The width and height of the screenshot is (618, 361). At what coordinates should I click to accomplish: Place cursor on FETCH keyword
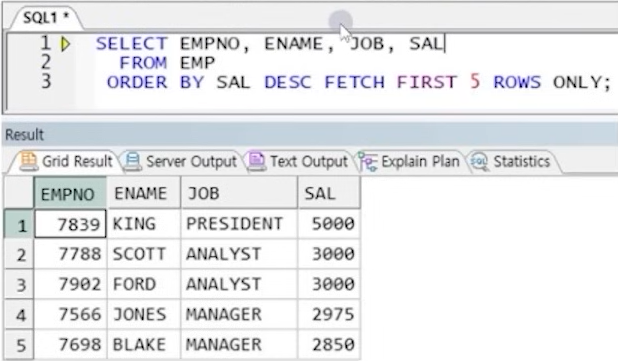click(354, 82)
